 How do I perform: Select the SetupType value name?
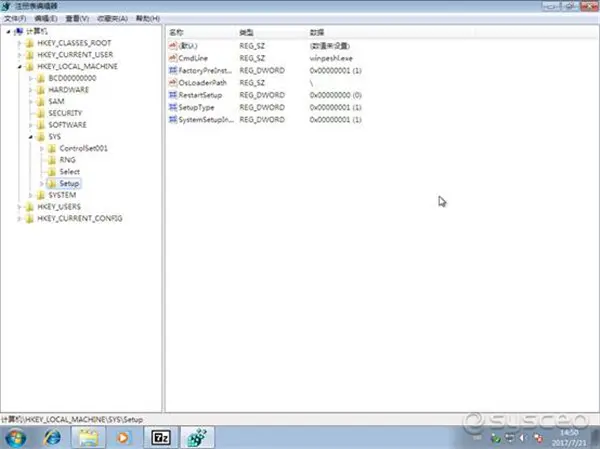point(196,108)
